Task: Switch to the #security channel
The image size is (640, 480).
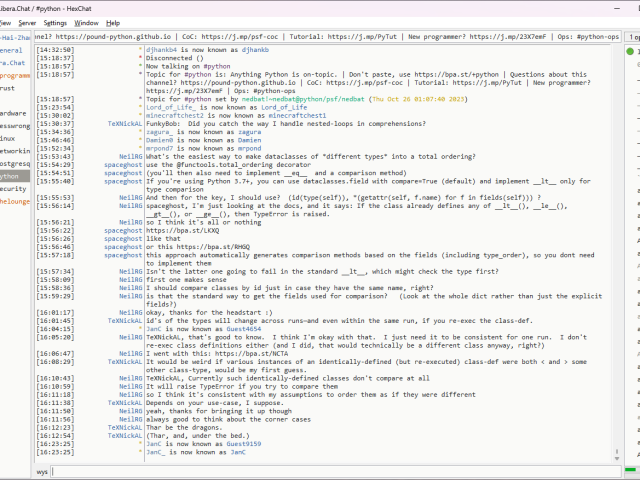Action: 13,188
